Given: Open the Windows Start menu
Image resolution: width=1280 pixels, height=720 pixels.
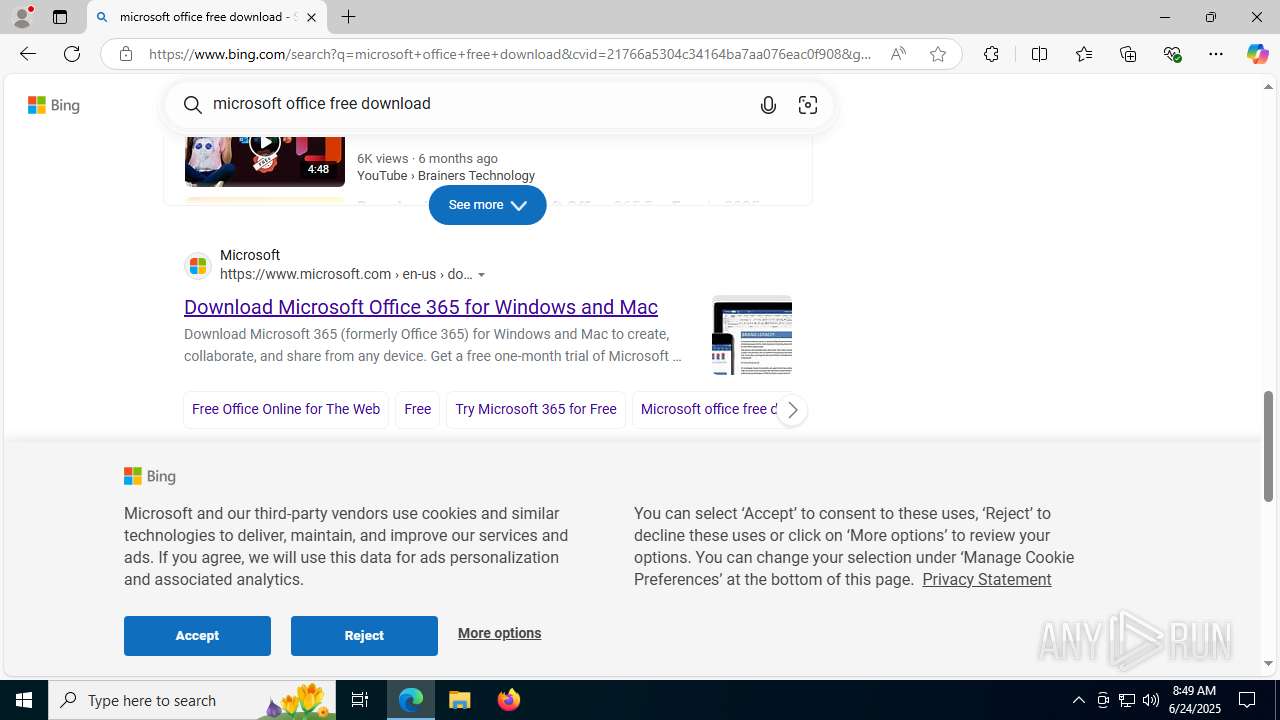Looking at the screenshot, I should [24, 700].
